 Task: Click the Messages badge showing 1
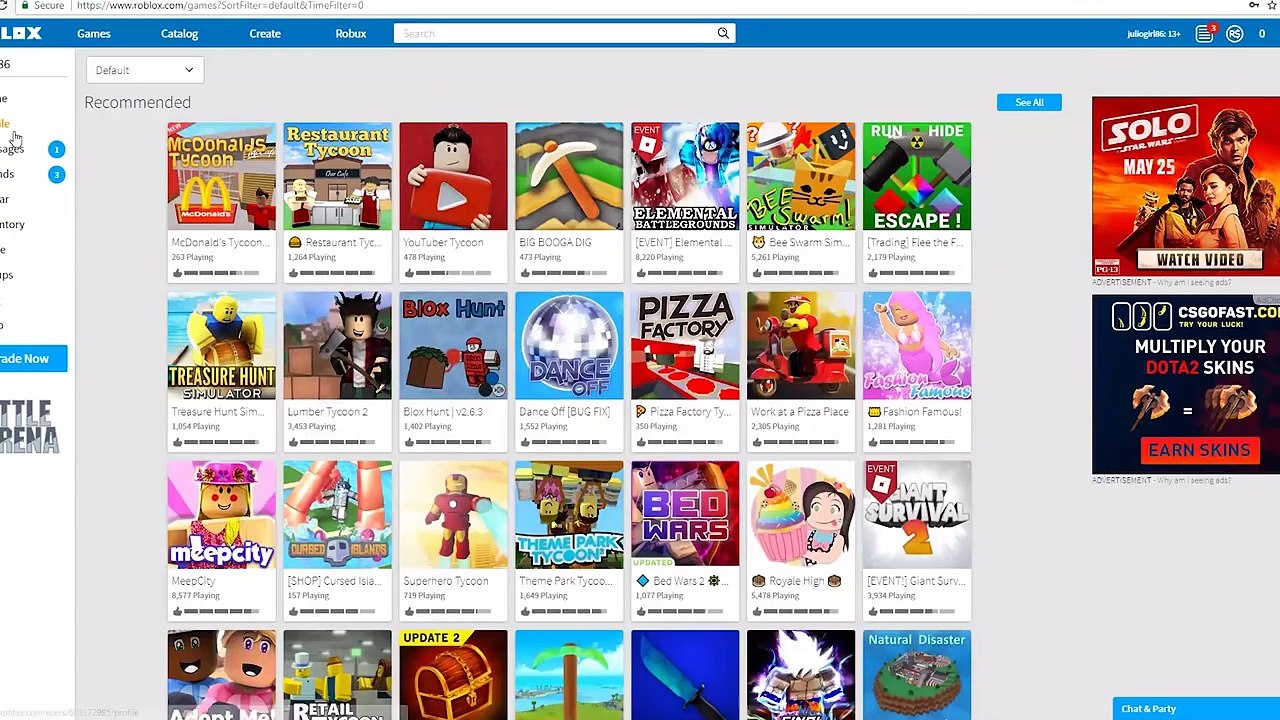coord(56,149)
